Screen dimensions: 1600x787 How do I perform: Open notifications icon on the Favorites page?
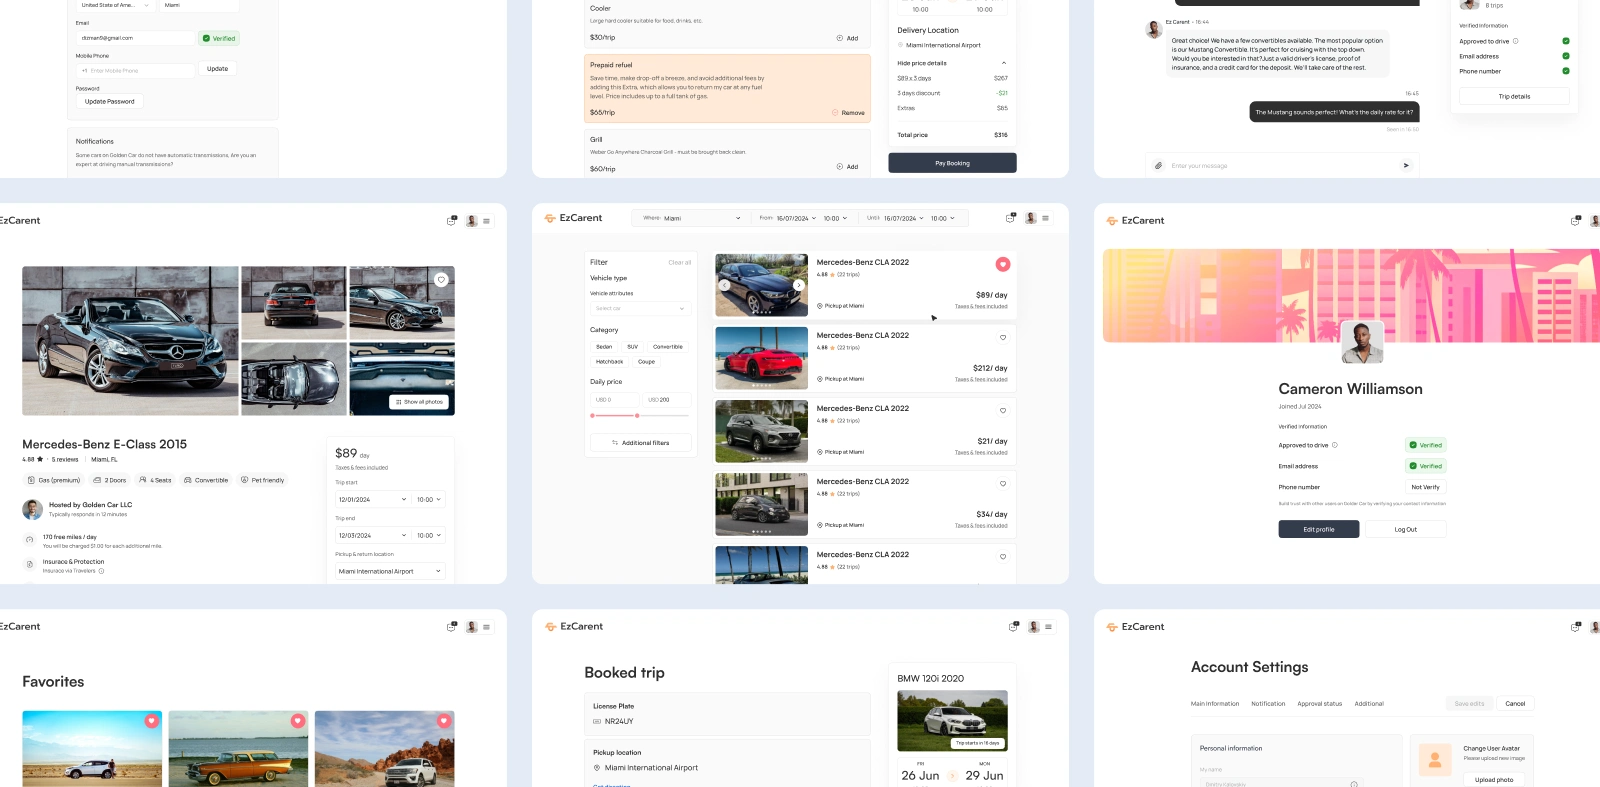[451, 627]
